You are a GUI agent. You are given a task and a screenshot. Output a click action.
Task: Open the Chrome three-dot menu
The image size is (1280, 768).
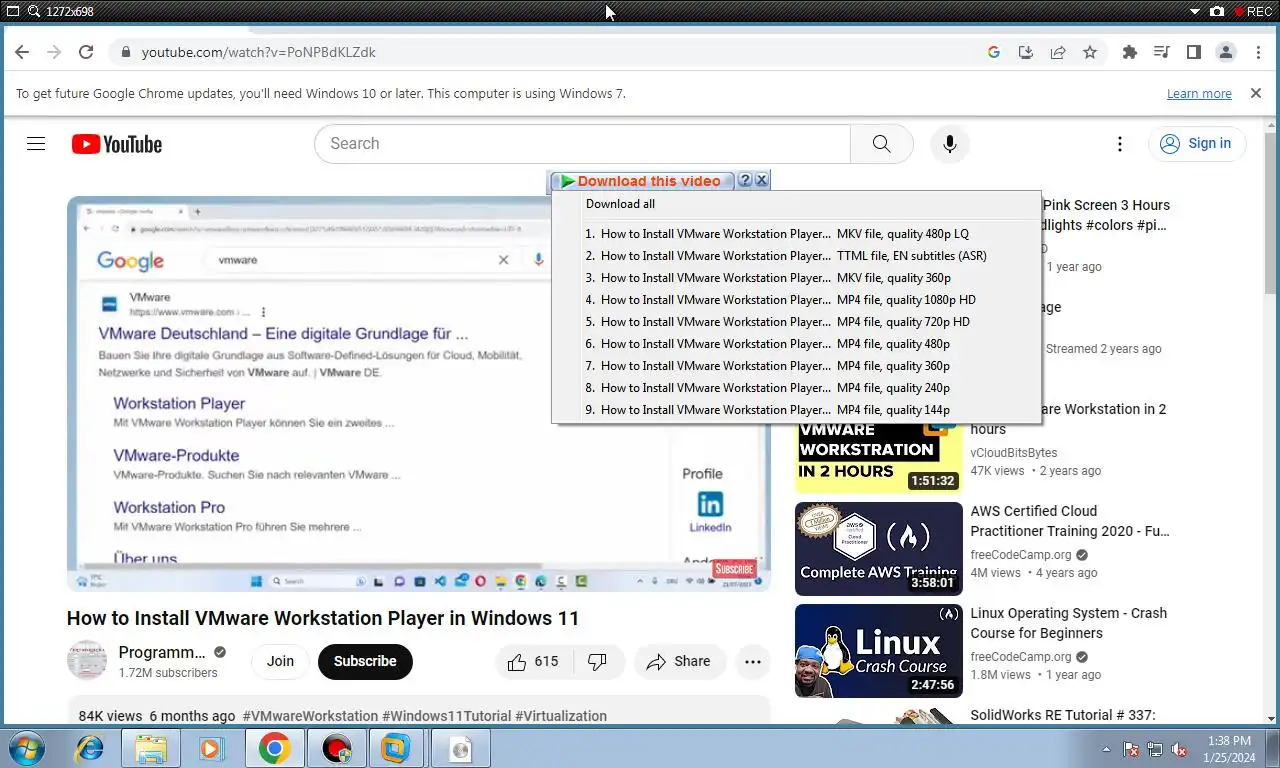coord(1259,52)
